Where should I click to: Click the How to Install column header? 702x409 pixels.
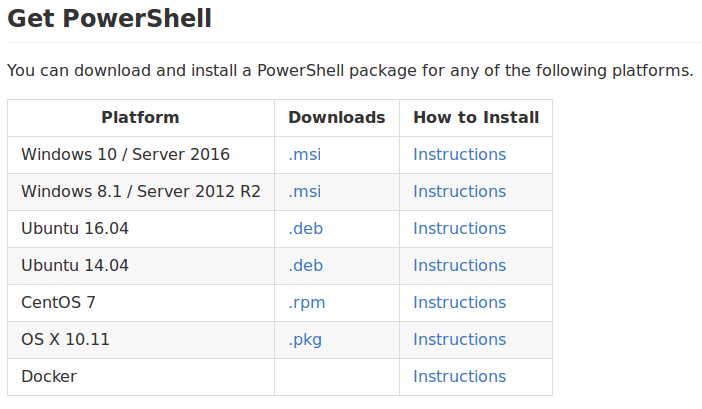(476, 117)
